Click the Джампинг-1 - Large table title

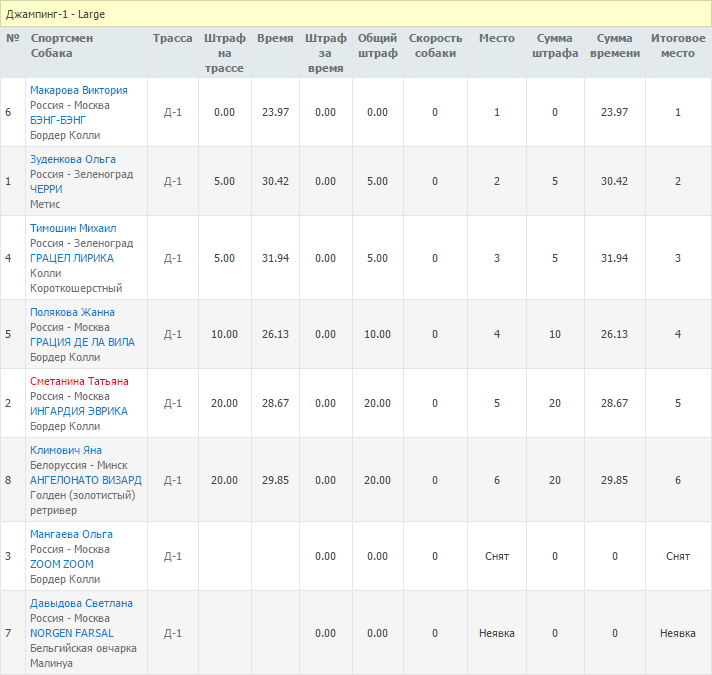coord(55,14)
